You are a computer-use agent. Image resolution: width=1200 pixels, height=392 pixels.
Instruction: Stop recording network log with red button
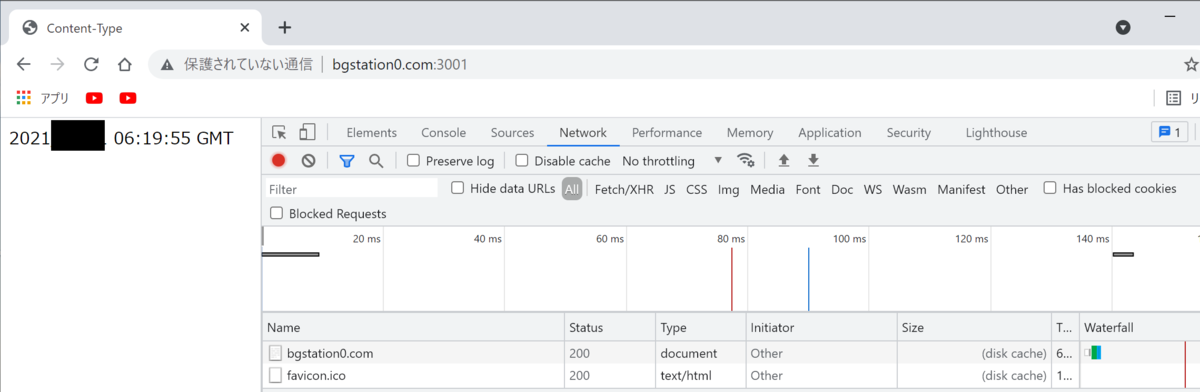point(279,160)
